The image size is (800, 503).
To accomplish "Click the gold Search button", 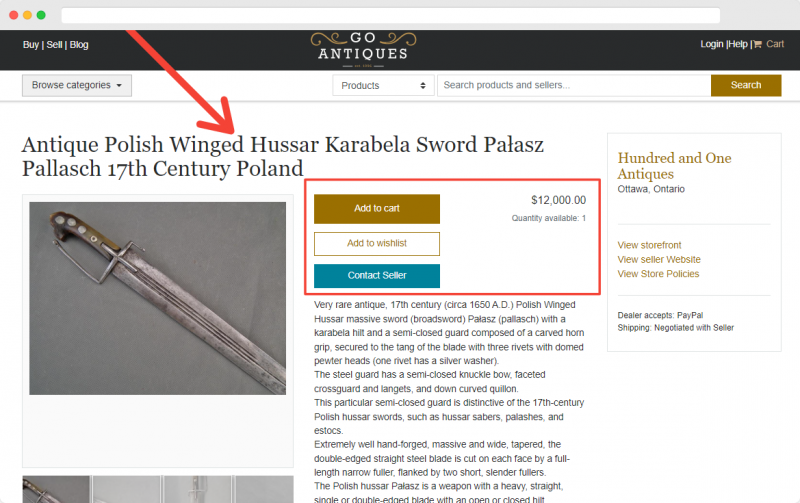I will pyautogui.click(x=746, y=85).
